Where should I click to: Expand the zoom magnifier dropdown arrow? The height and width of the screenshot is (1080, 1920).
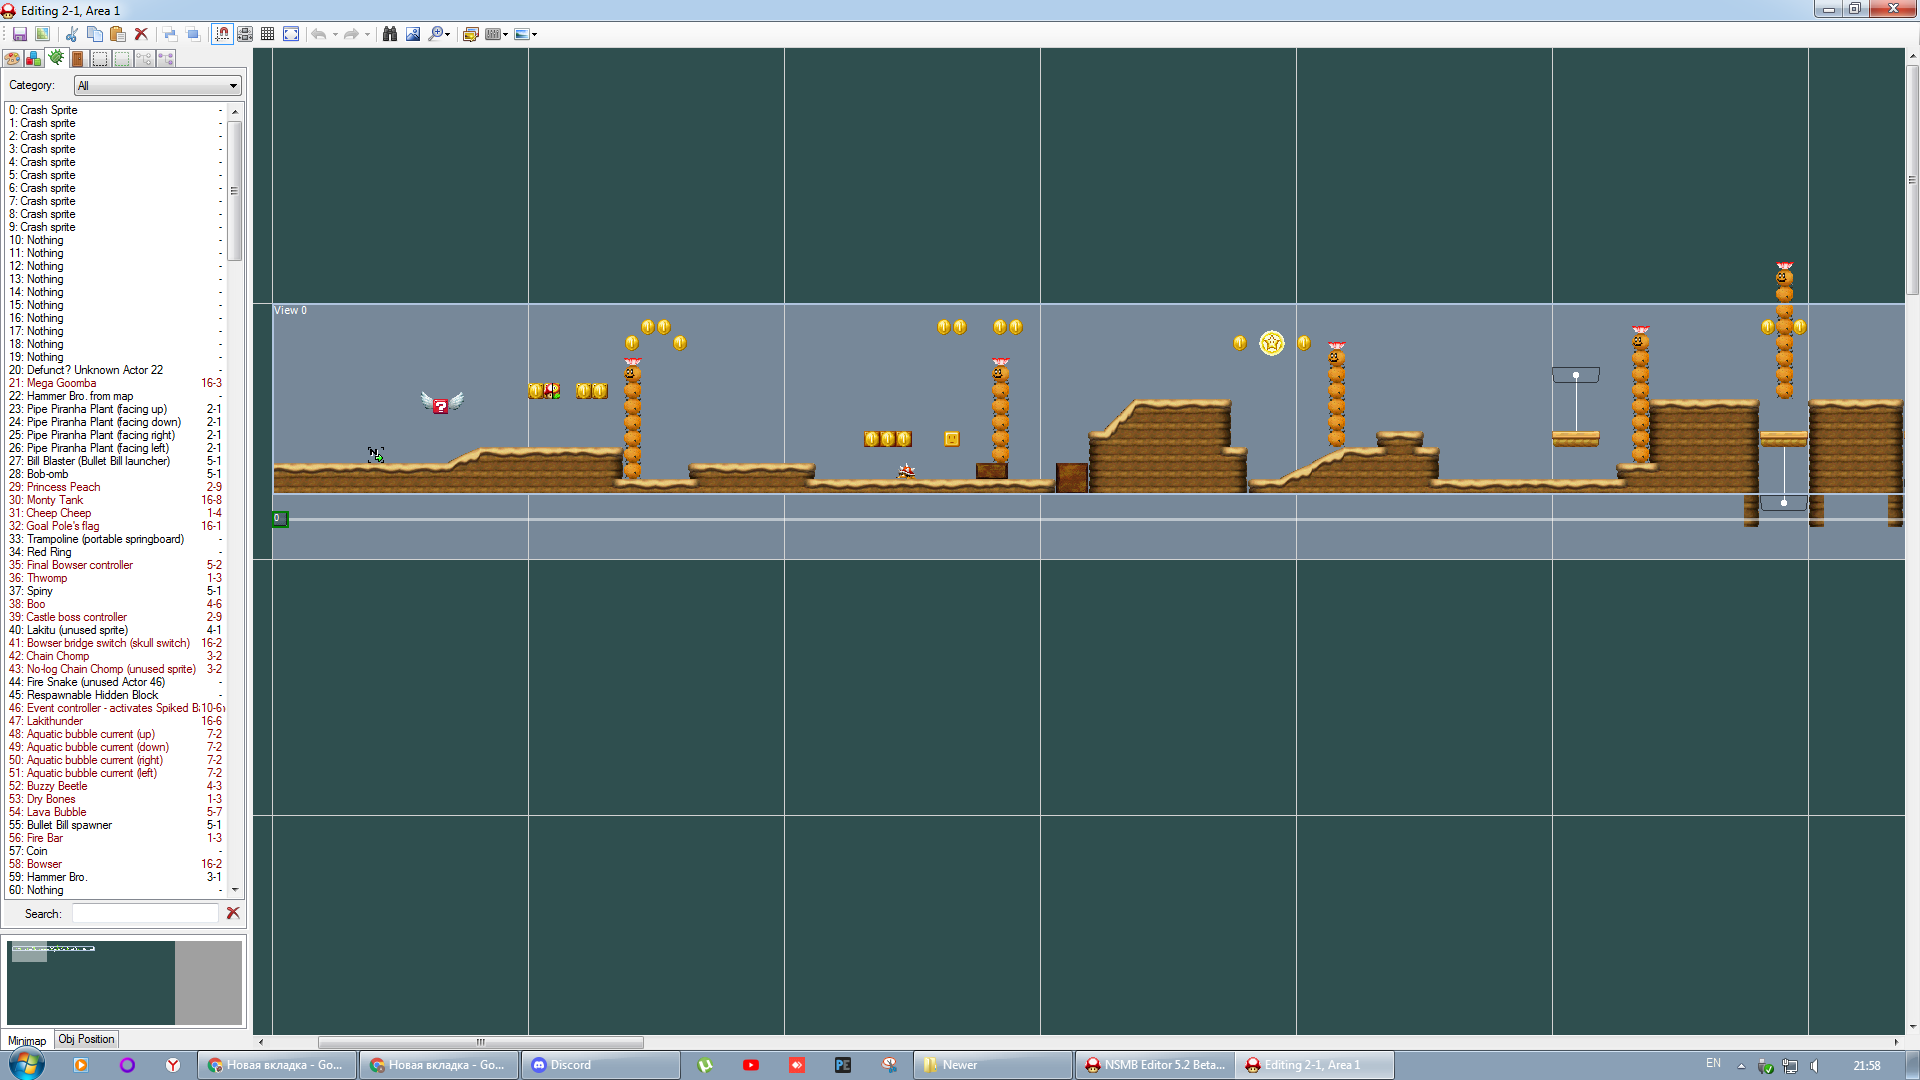pos(448,34)
